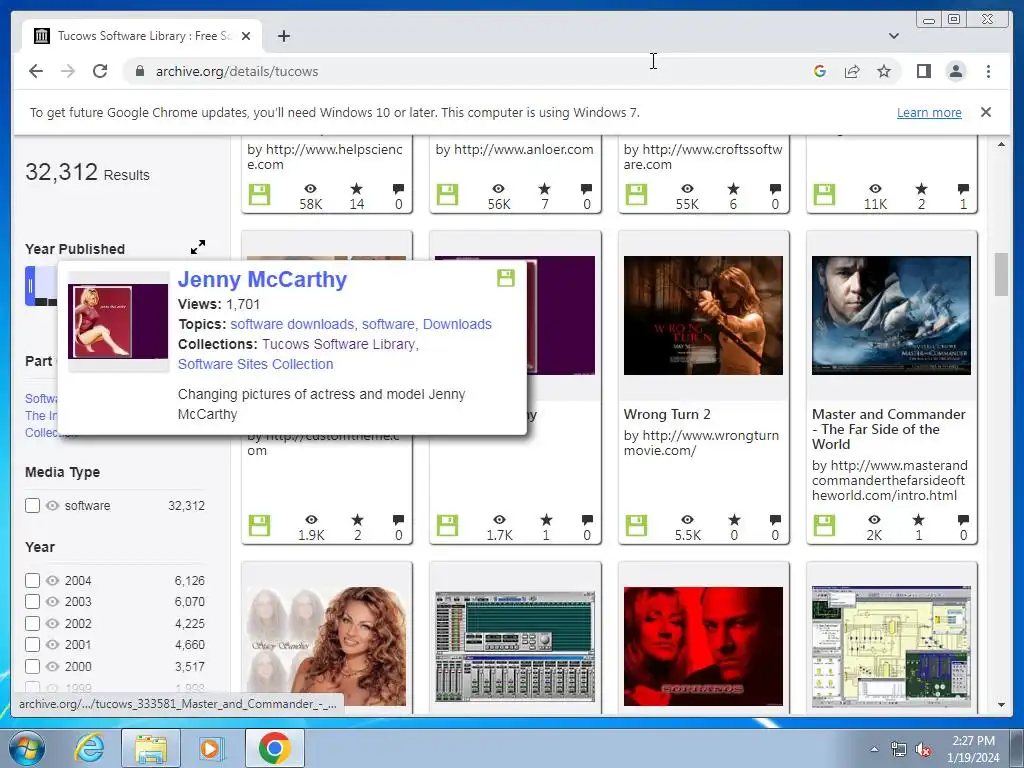This screenshot has height=768, width=1024.
Task: View site information lock icon
Action: [x=139, y=71]
